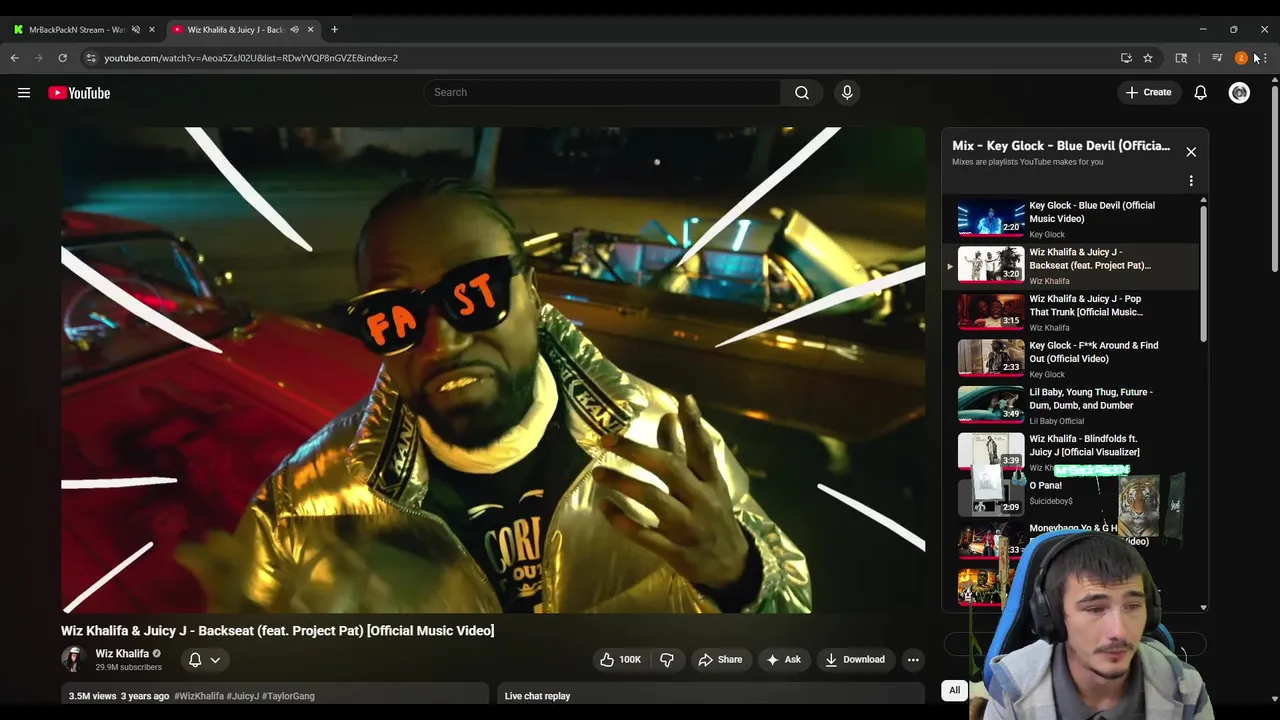Viewport: 1280px width, 720px height.
Task: Focus the YouTube search field
Action: pos(602,92)
